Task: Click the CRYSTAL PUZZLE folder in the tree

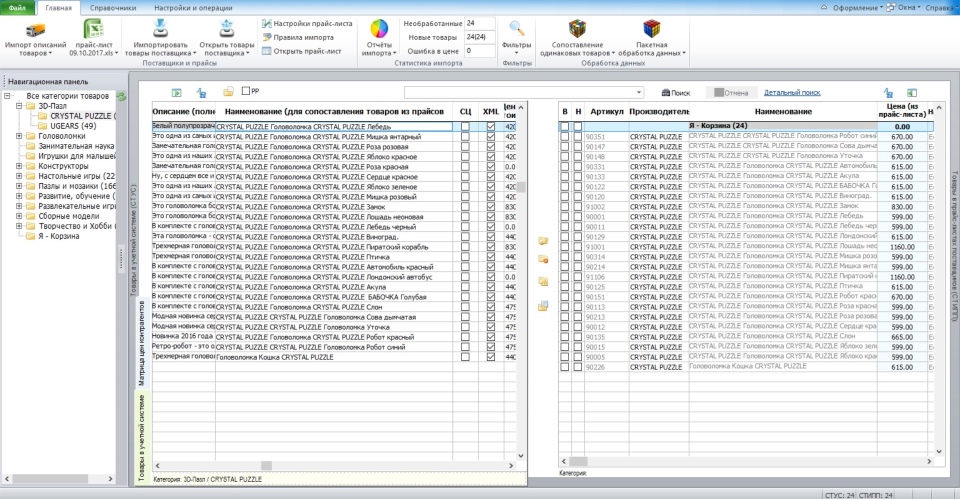Action: 75,116
